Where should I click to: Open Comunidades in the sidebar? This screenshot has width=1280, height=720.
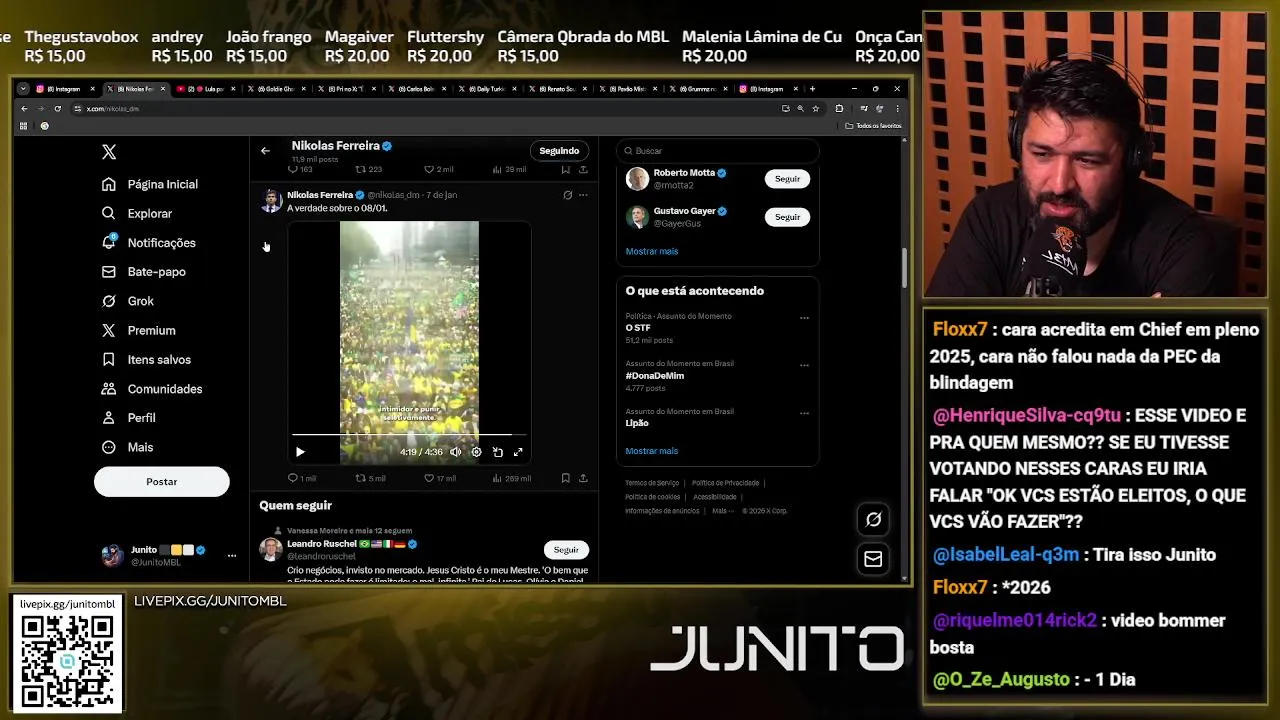tap(152, 388)
